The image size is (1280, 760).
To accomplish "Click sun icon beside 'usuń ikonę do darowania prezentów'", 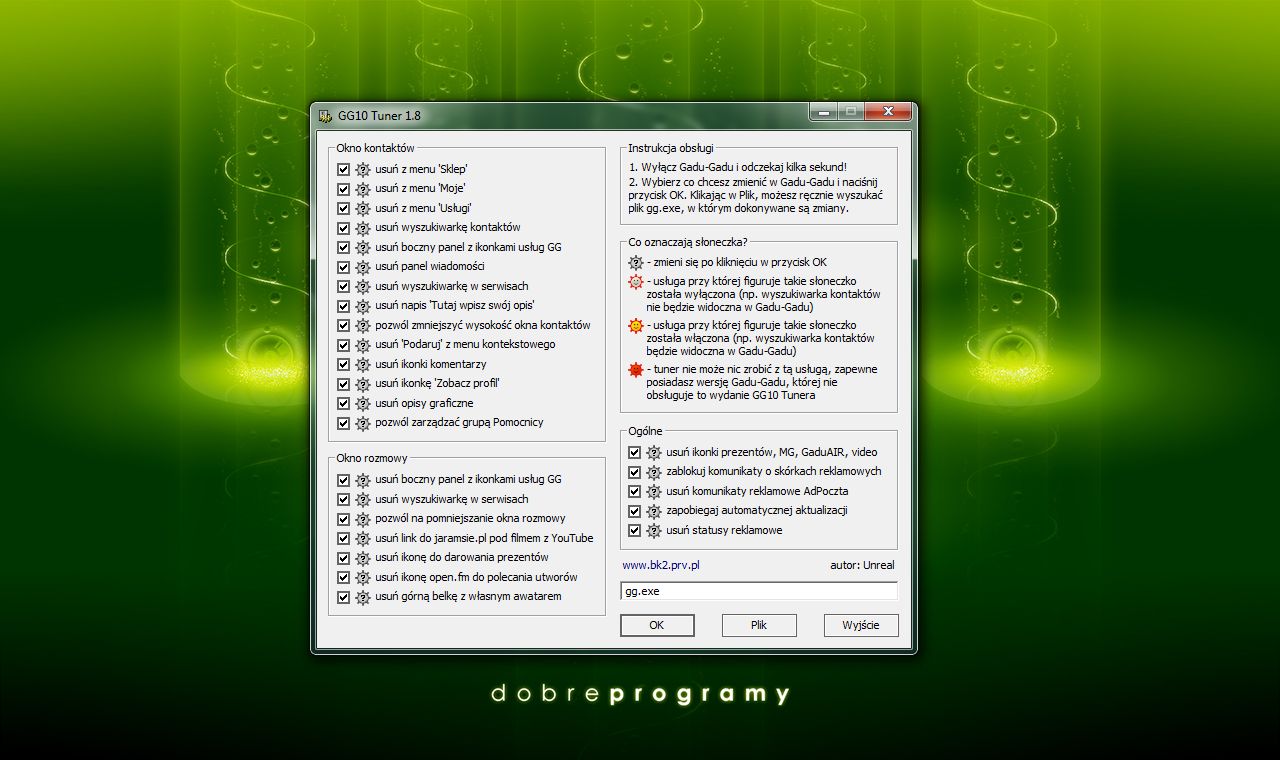I will coord(363,558).
